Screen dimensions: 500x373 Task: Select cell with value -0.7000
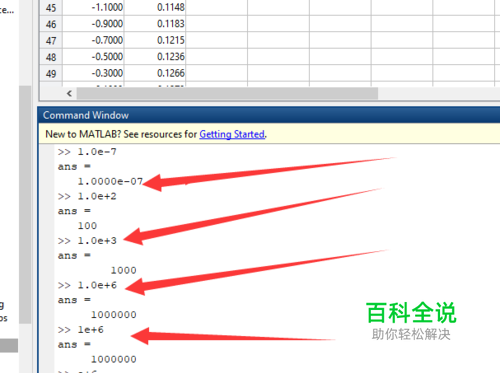tap(93, 40)
